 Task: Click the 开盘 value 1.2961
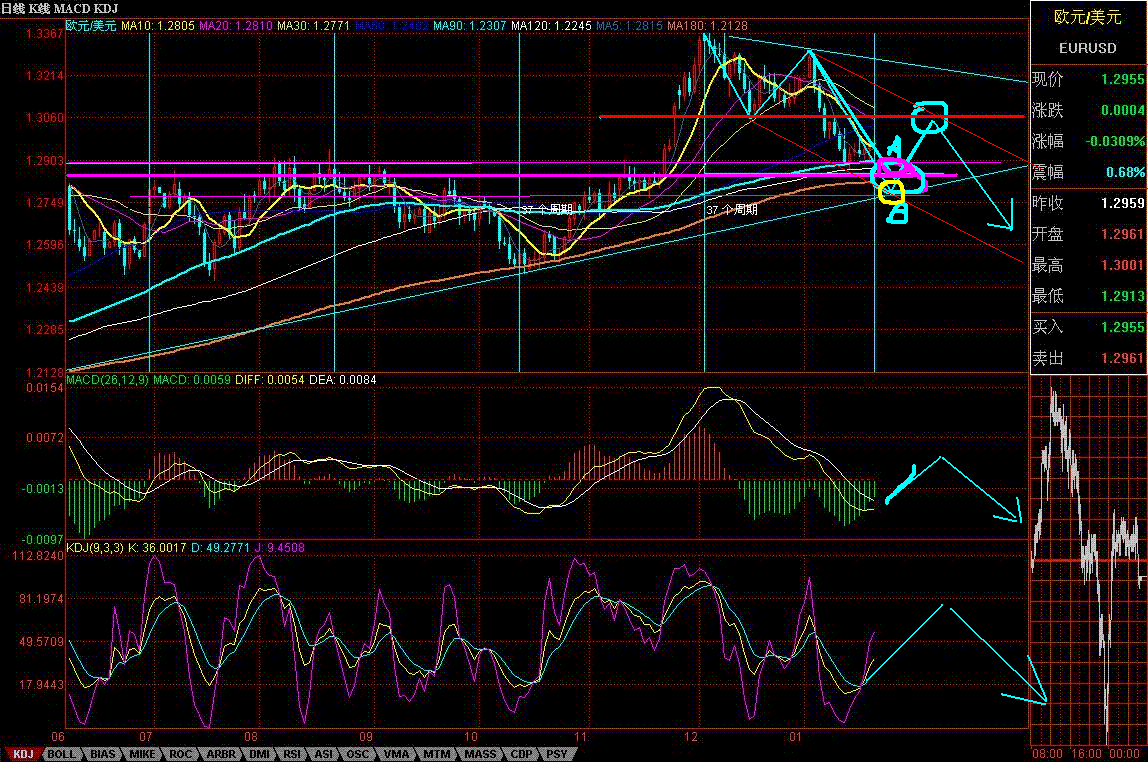[1122, 234]
